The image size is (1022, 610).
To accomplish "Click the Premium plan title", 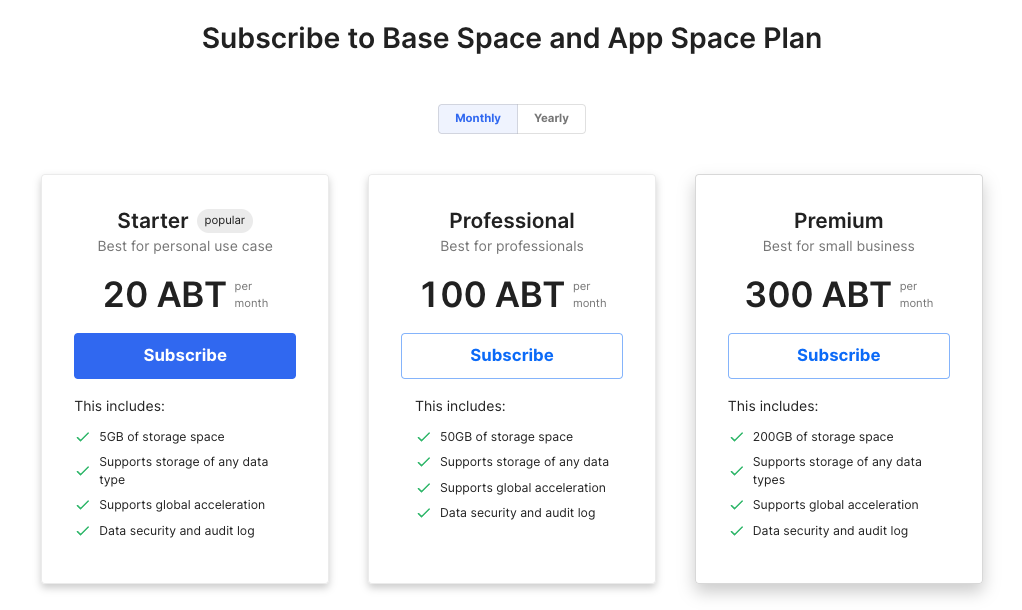I will (838, 221).
